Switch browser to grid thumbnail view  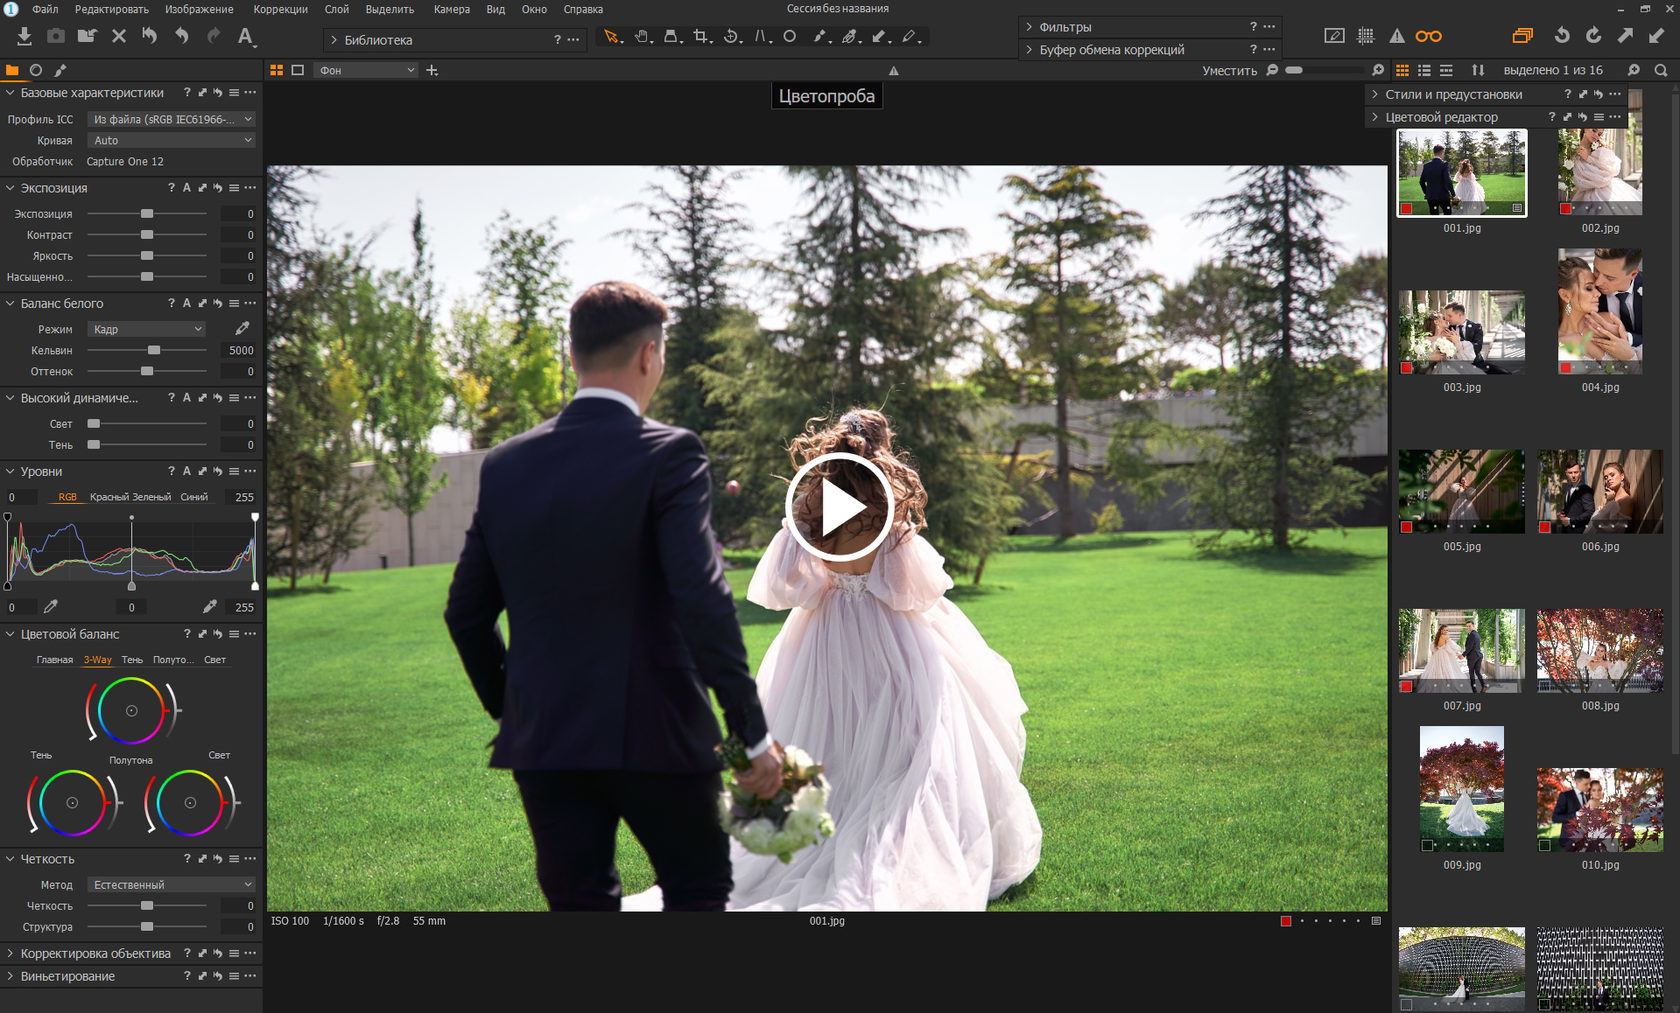(x=1402, y=70)
